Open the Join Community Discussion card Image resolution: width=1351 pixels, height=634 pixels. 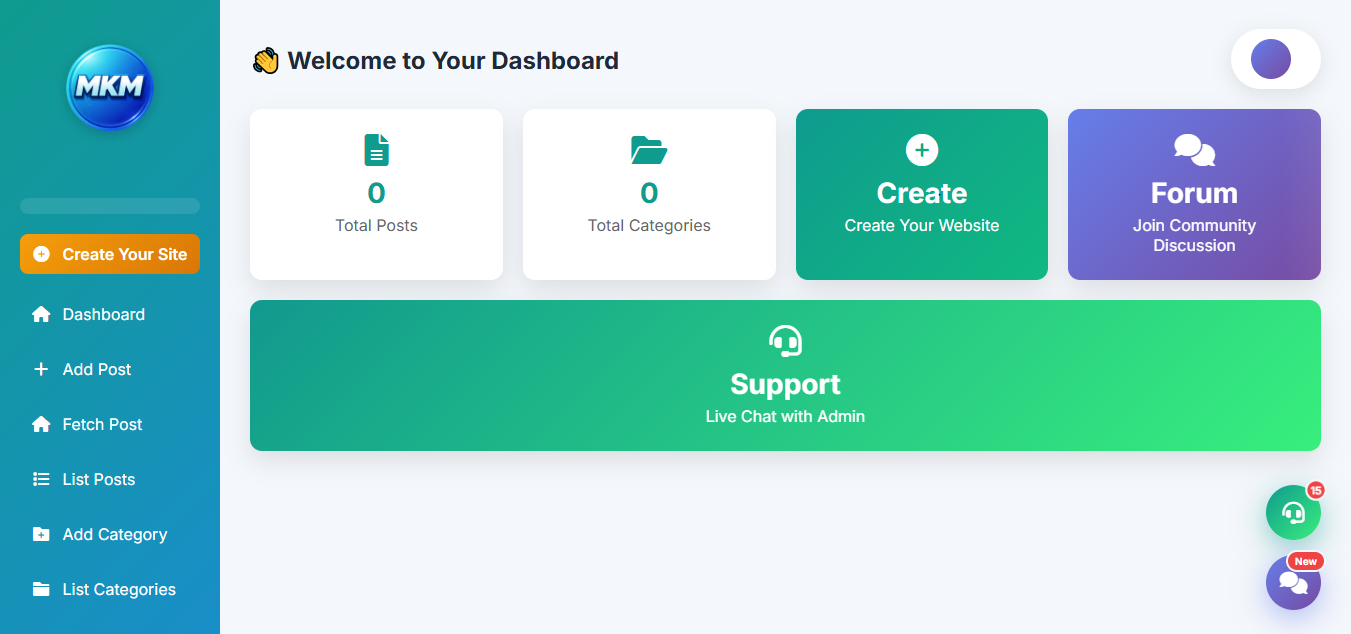tap(1194, 194)
